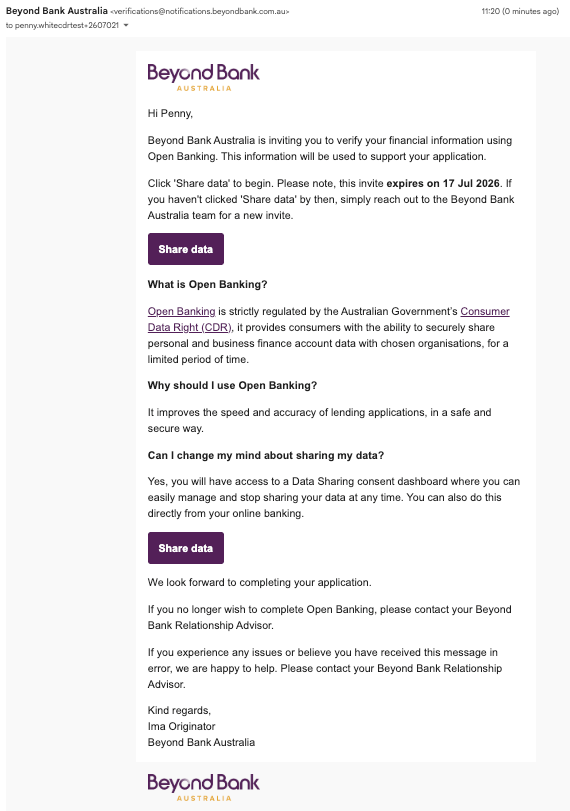Click the second Share data button above closing remarks
Screen dimensions: 570x811
[186, 548]
